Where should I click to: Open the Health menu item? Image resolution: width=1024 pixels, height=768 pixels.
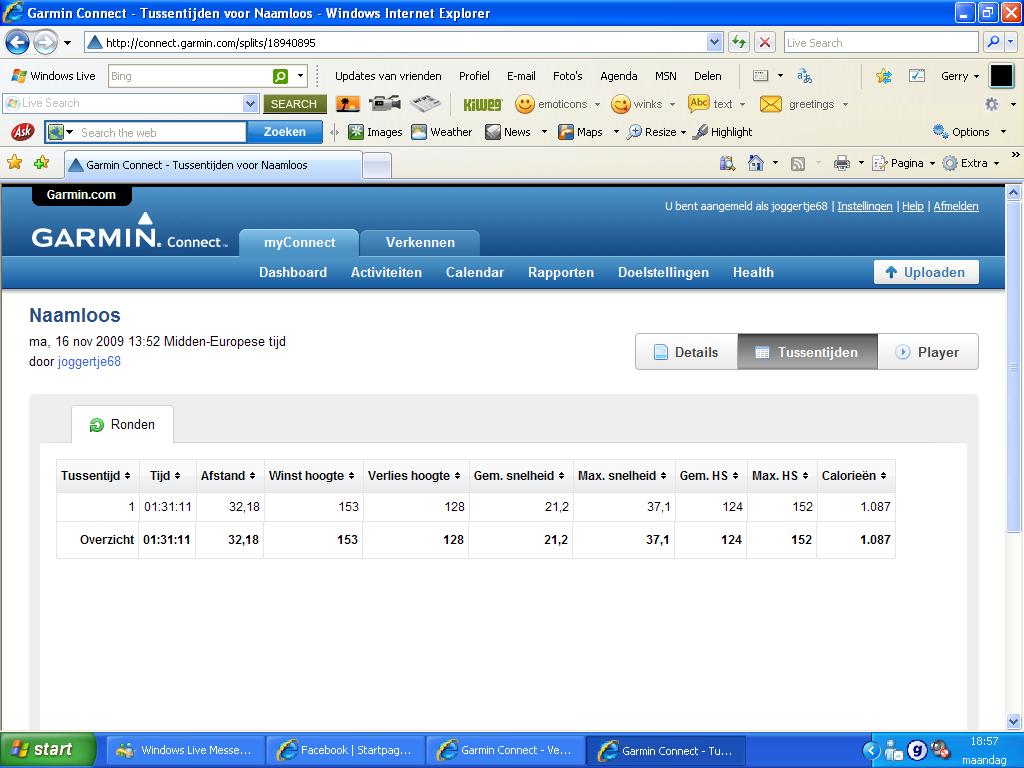753,272
